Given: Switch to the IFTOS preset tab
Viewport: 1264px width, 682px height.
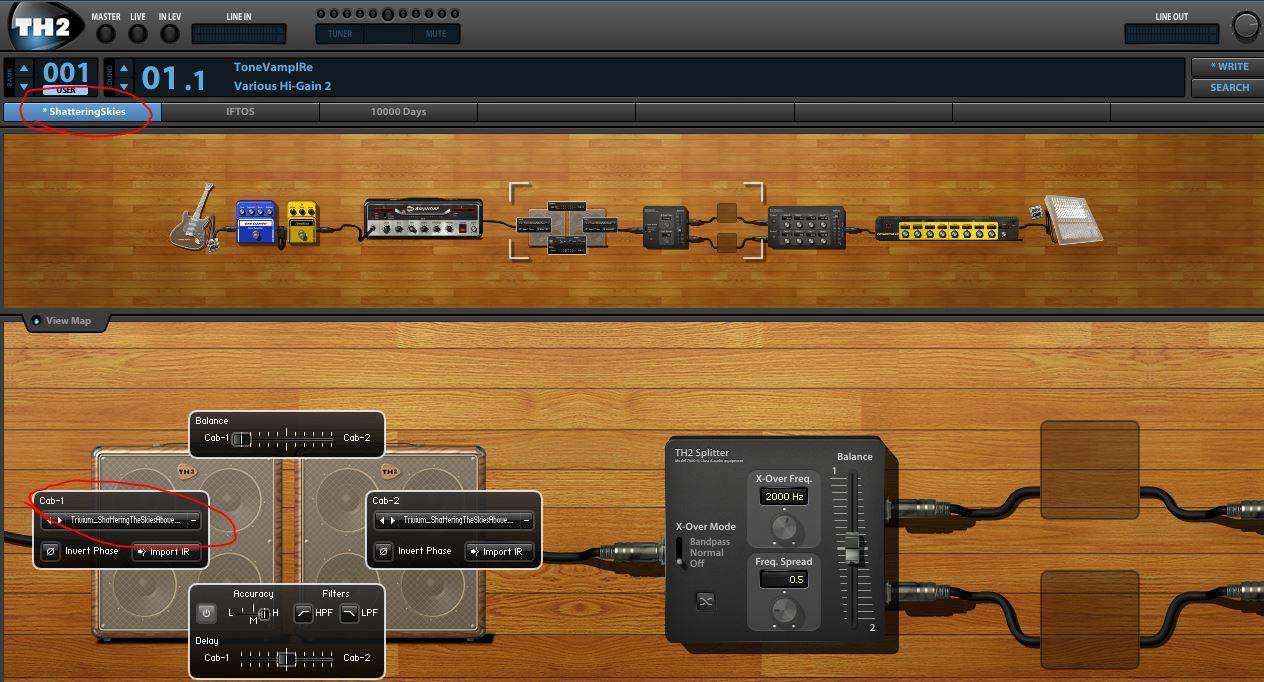Looking at the screenshot, I should [x=240, y=112].
